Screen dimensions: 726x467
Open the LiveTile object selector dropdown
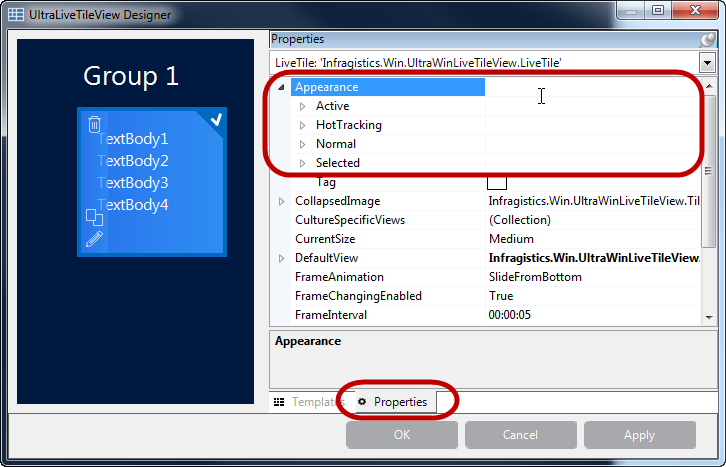pos(708,62)
